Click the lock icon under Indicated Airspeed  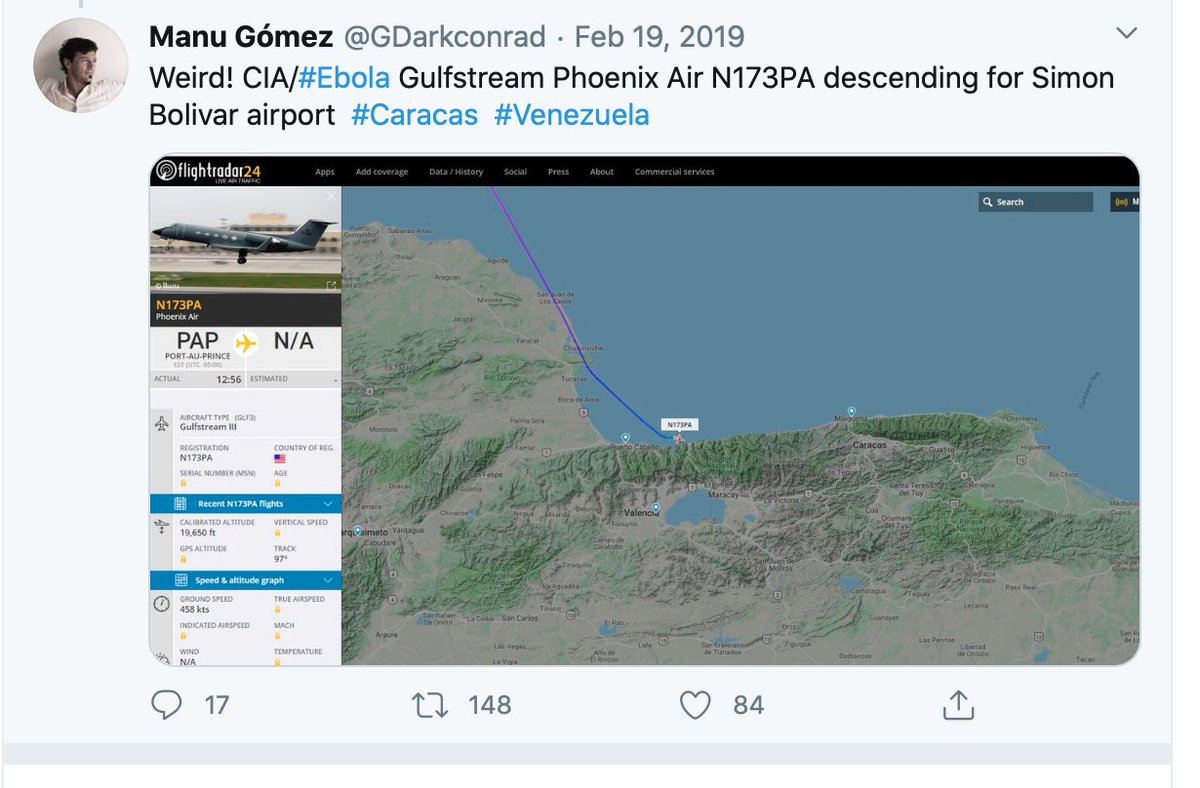[x=184, y=635]
